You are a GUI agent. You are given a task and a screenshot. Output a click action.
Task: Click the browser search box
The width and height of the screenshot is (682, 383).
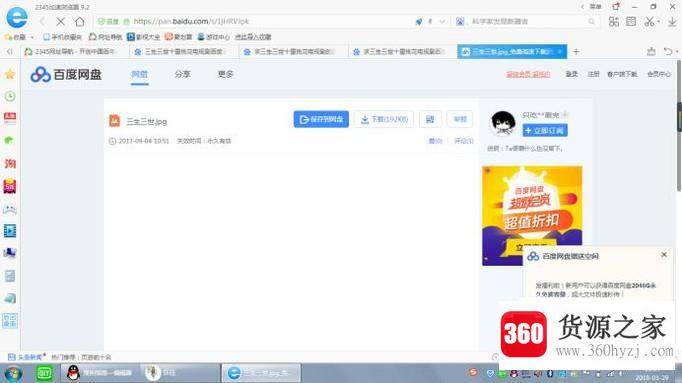coord(526,21)
